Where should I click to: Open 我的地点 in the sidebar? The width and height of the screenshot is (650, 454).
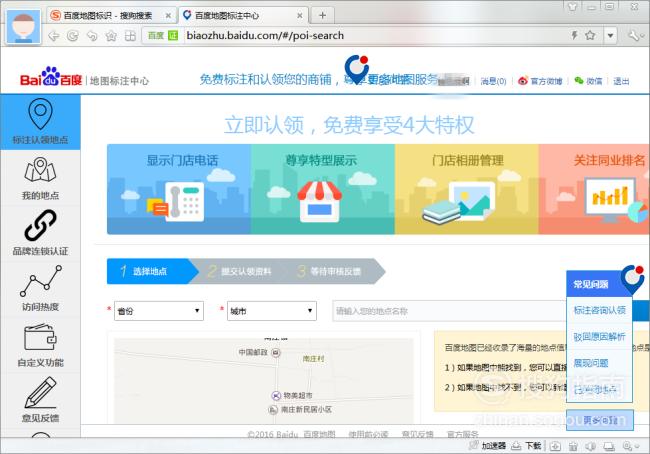(x=40, y=178)
